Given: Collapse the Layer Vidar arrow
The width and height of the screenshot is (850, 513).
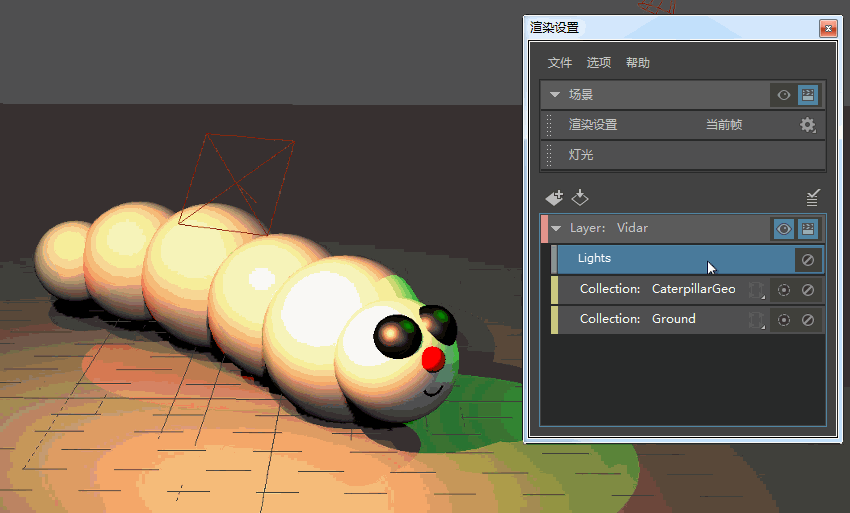Looking at the screenshot, I should pos(556,228).
